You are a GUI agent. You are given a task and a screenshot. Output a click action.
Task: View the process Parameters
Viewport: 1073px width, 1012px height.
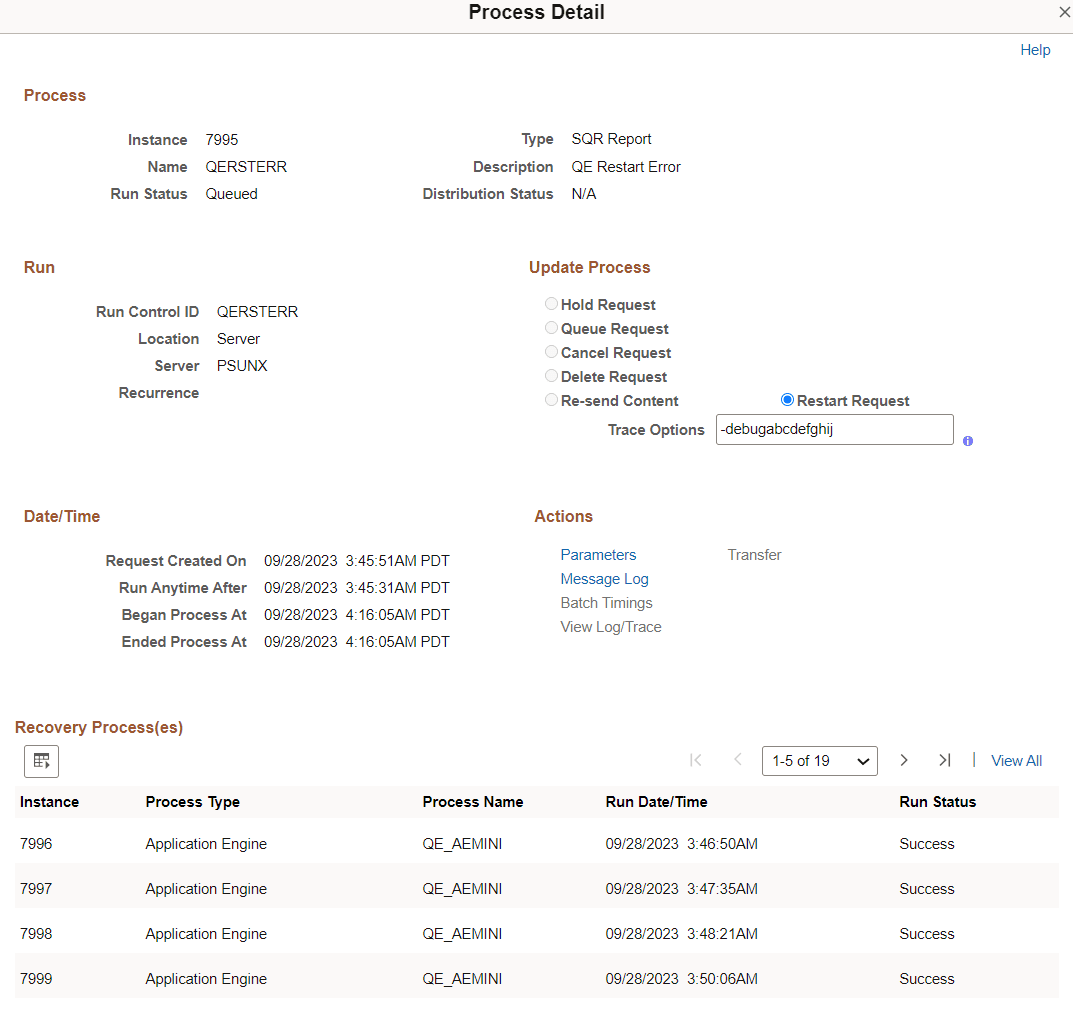click(598, 554)
